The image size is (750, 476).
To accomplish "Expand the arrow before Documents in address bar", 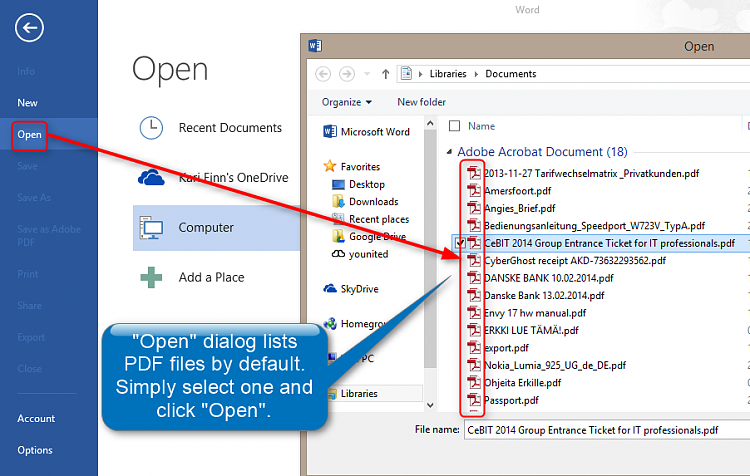I will coord(476,74).
